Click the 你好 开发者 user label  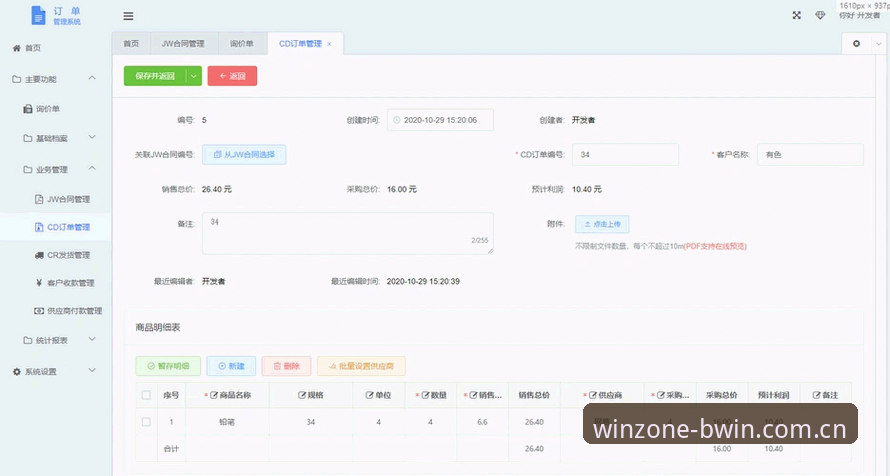859,15
